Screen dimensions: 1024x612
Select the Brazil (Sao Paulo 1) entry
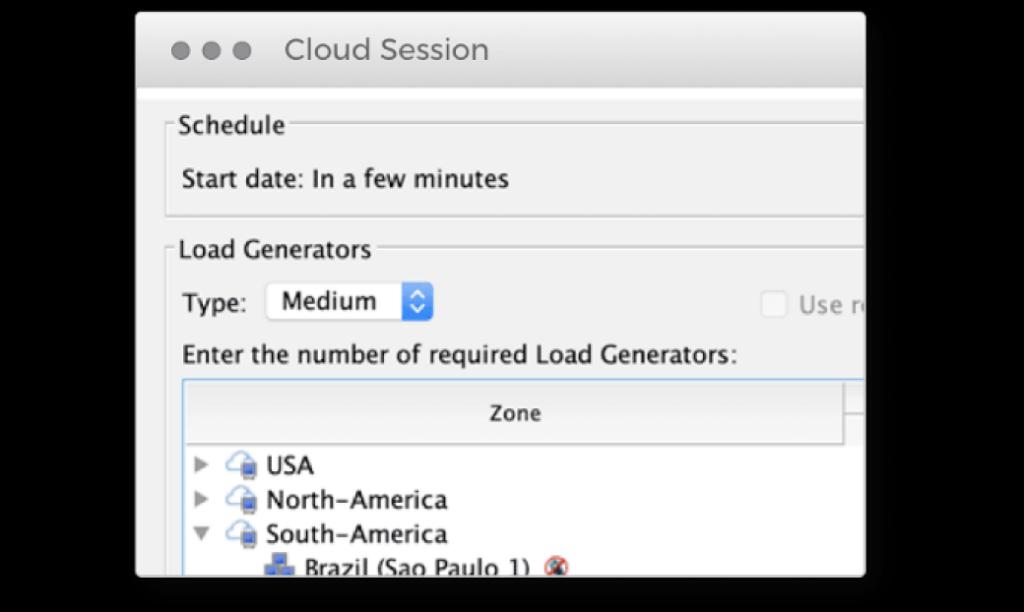click(416, 567)
